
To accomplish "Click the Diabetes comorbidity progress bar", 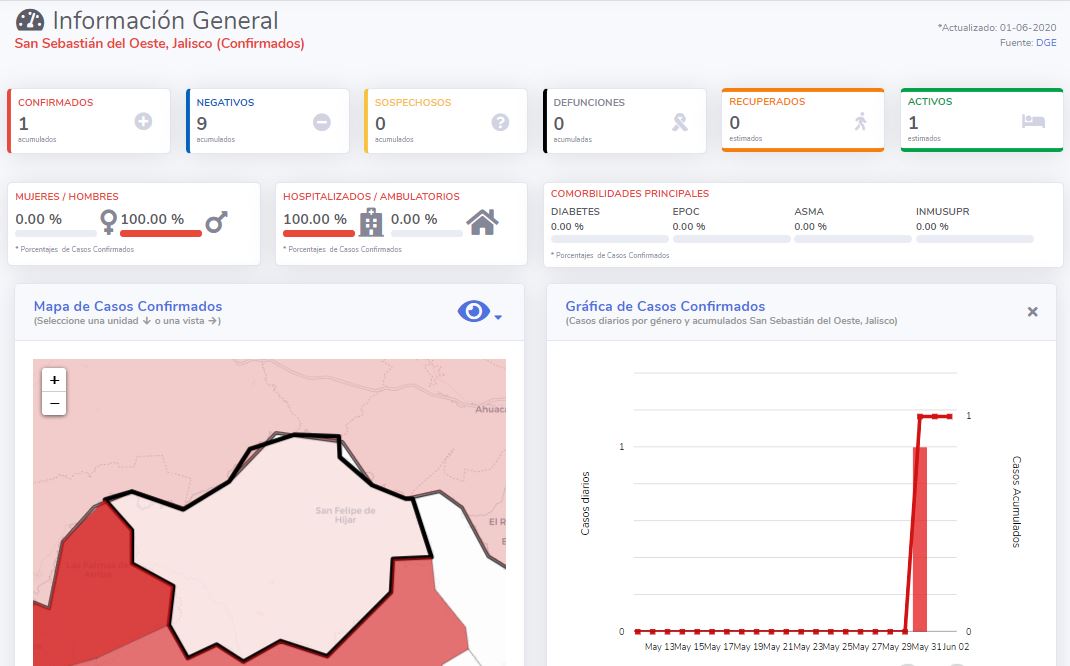I will [x=609, y=239].
